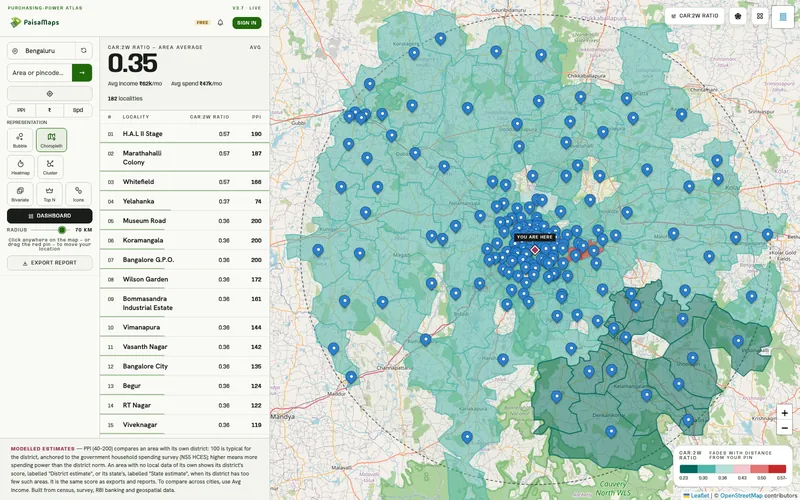Click the darkest green legend swatch

[x=688, y=469]
